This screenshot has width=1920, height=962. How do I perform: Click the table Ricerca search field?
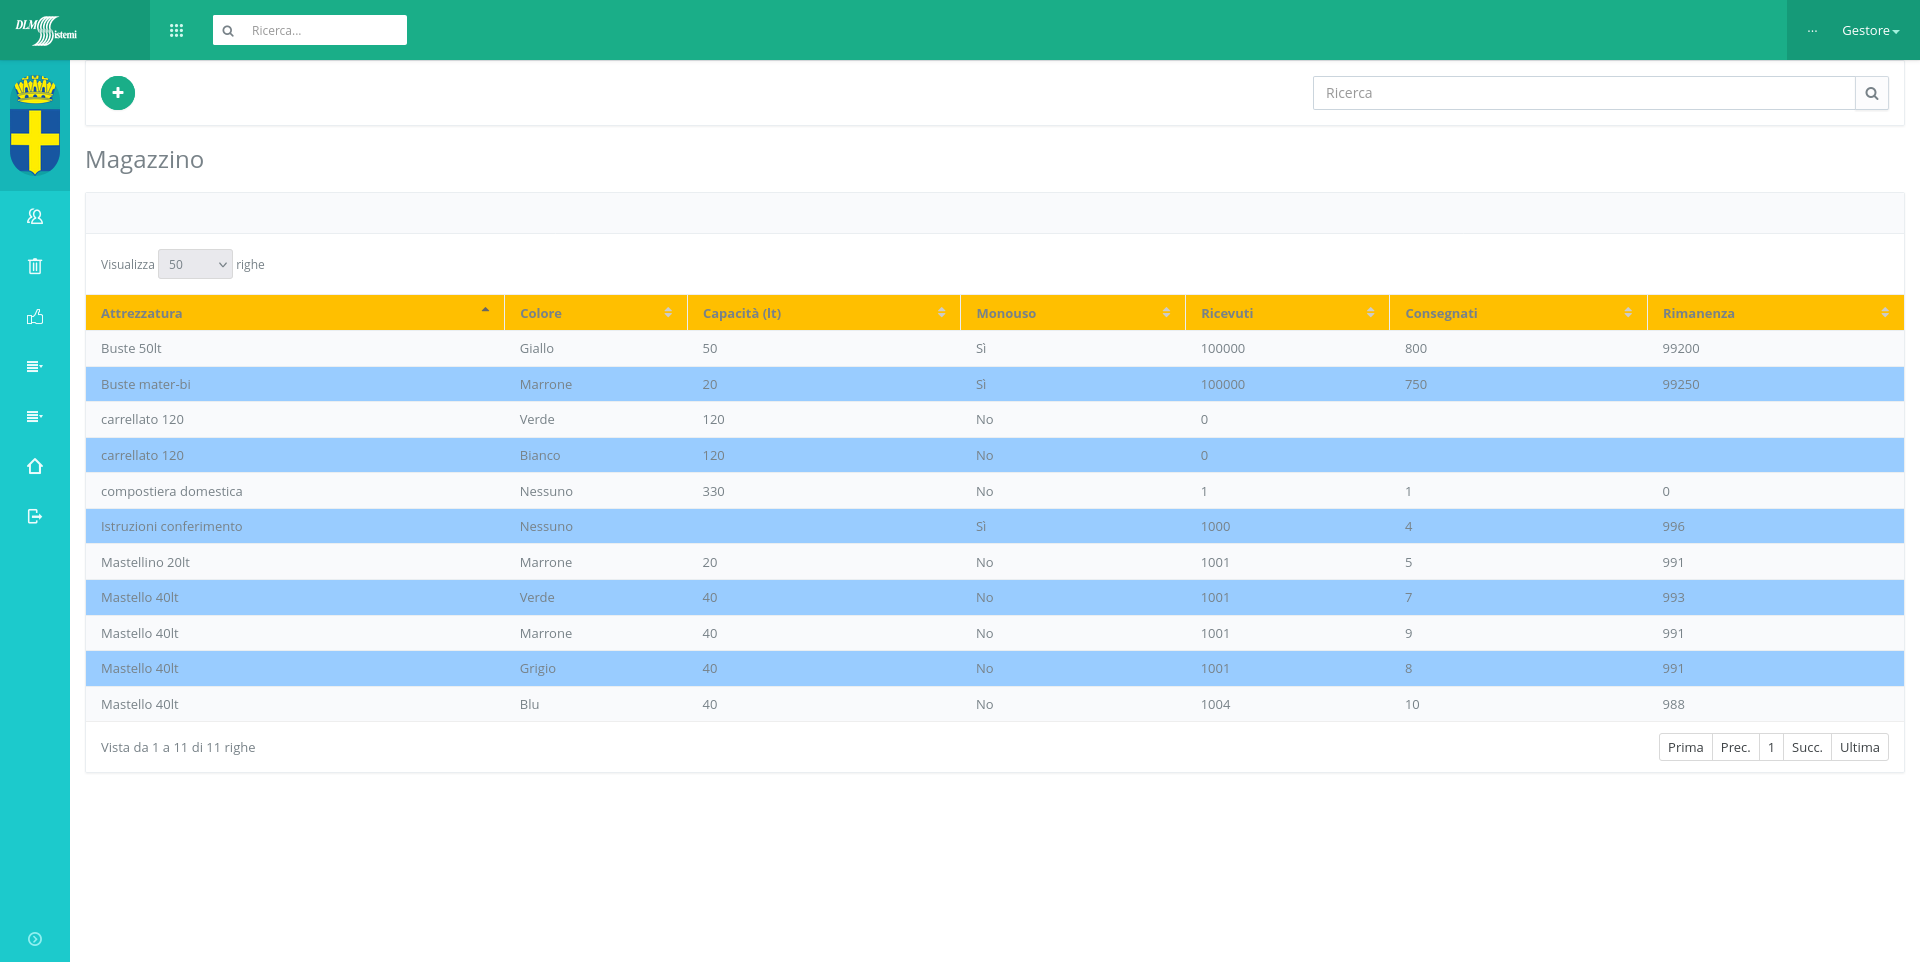coord(1583,93)
